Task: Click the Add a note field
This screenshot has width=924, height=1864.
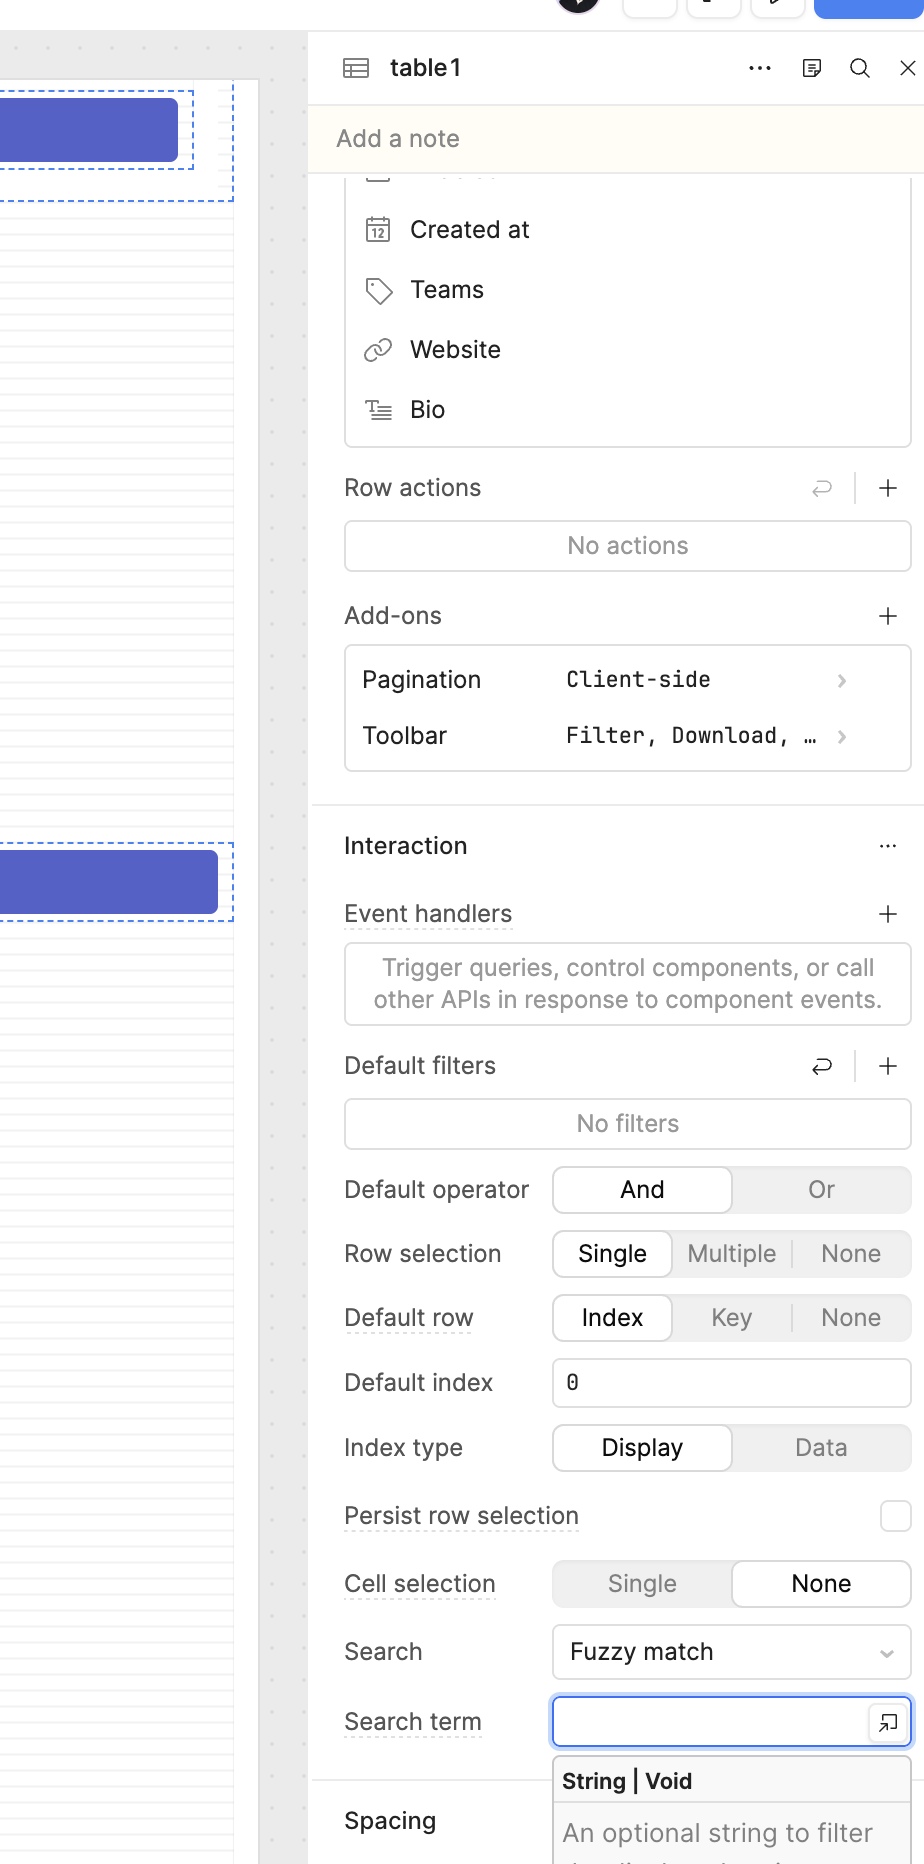Action: pos(615,139)
